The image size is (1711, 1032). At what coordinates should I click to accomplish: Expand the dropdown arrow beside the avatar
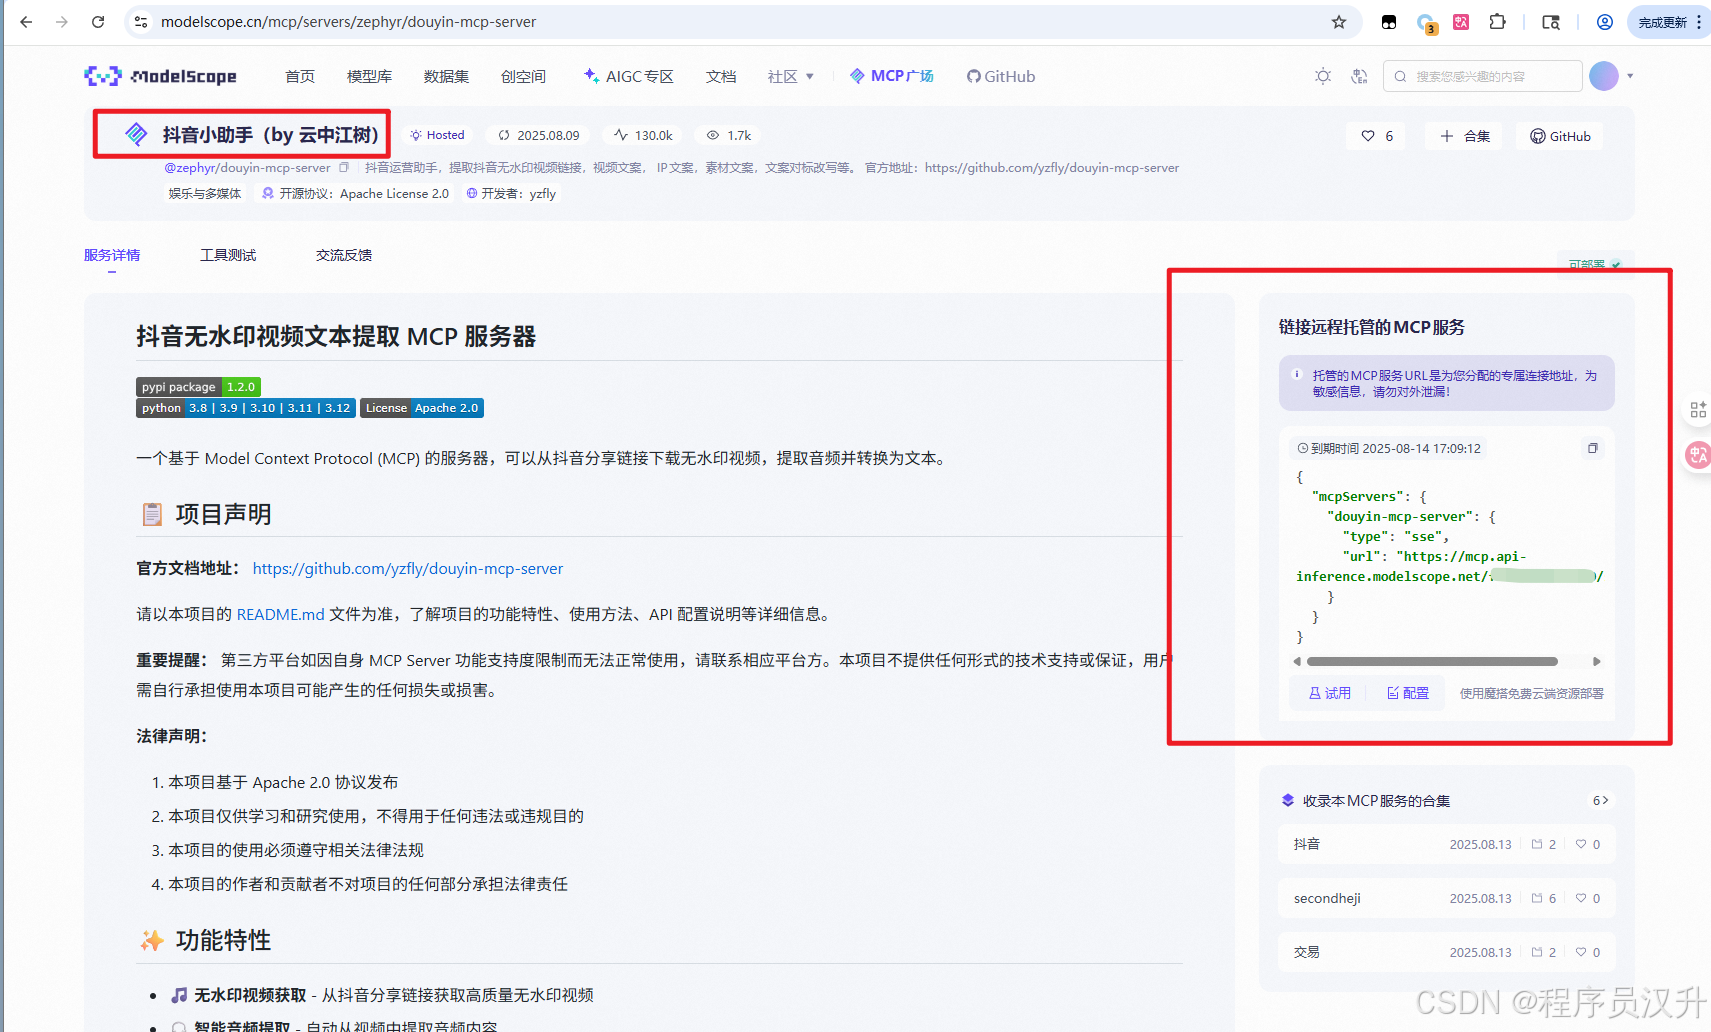click(1630, 76)
